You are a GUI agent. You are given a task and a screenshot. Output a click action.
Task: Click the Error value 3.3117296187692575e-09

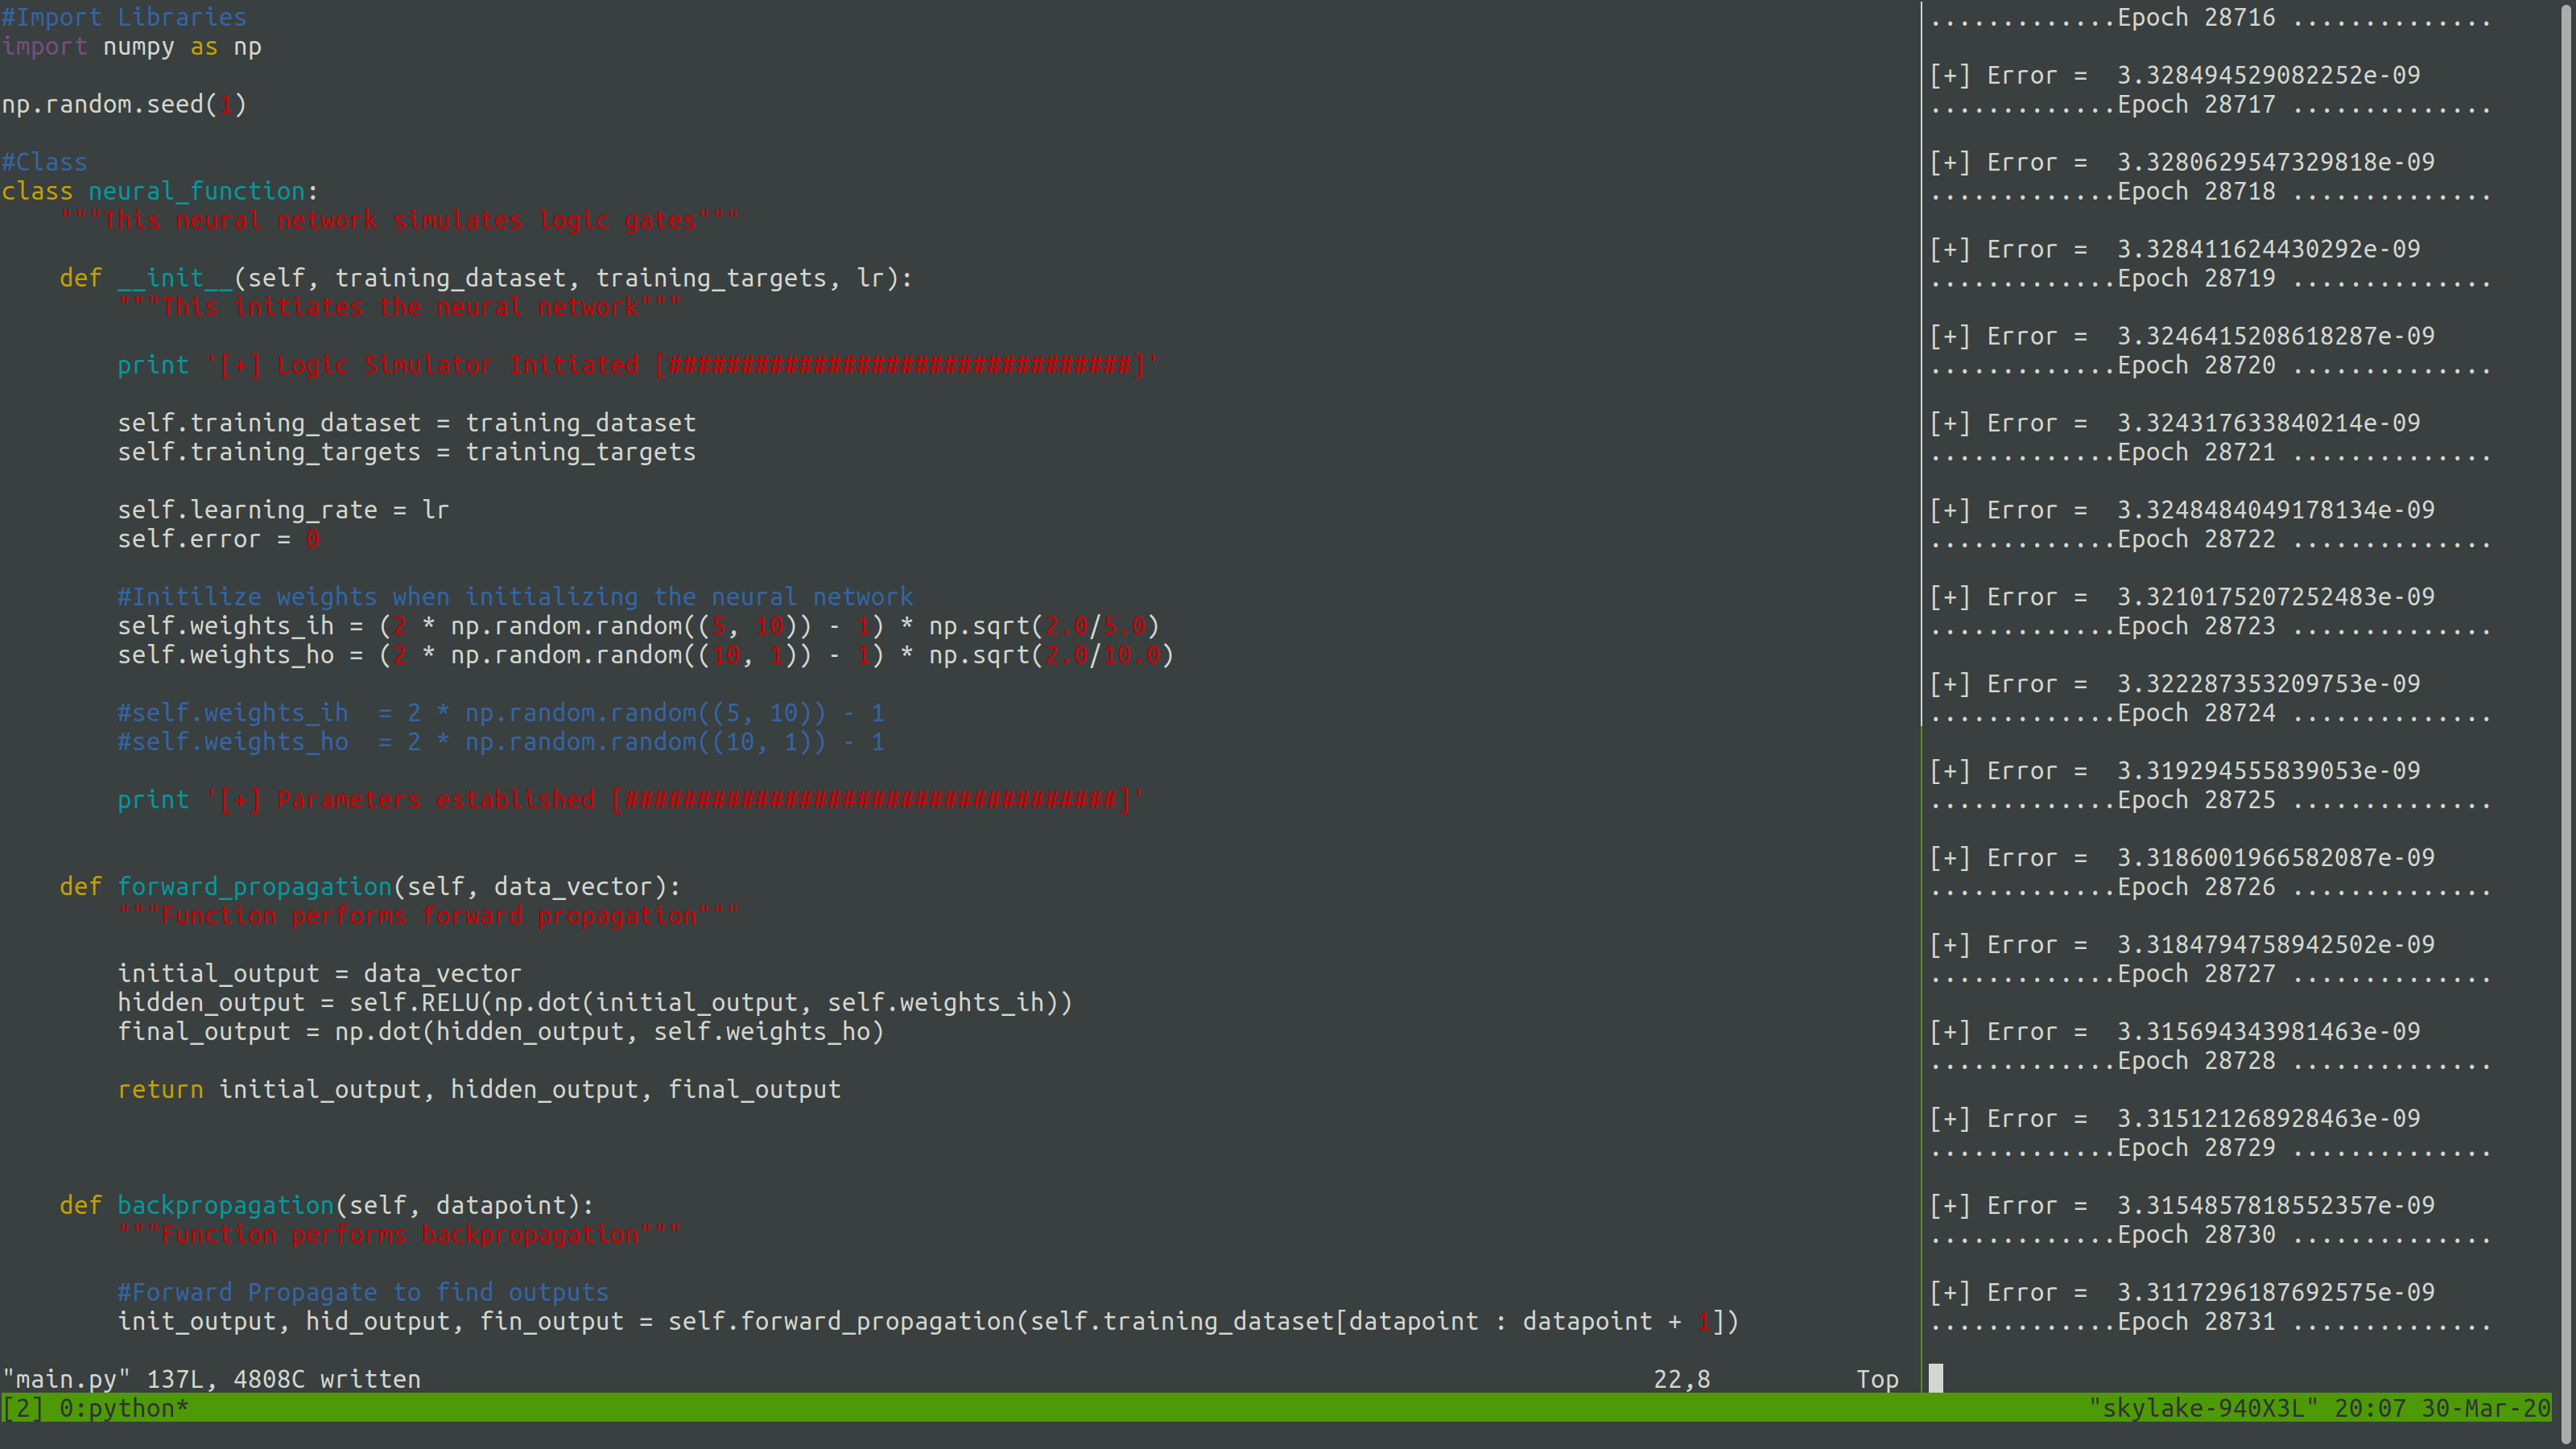2276,1293
